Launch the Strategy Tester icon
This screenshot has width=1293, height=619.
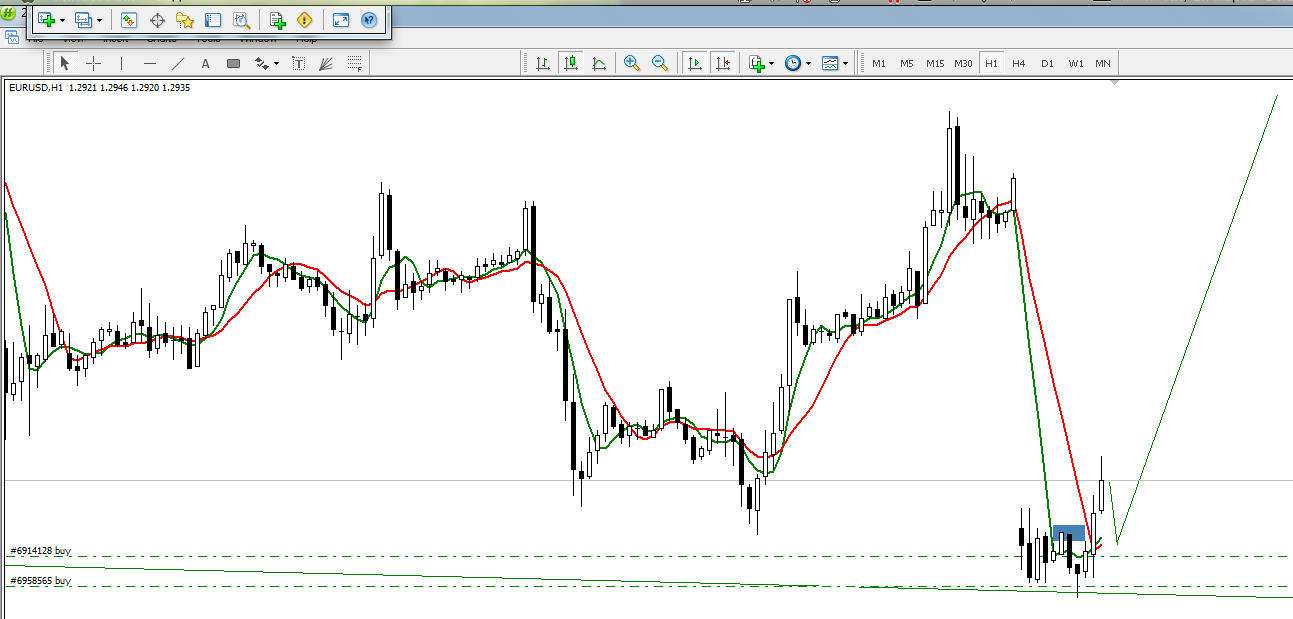tap(241, 20)
